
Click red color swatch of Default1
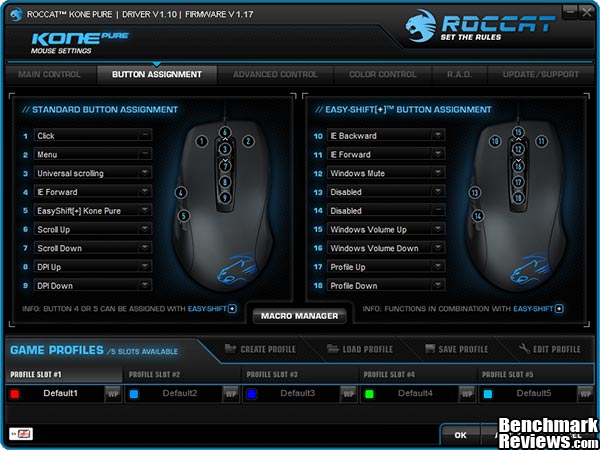[x=15, y=394]
